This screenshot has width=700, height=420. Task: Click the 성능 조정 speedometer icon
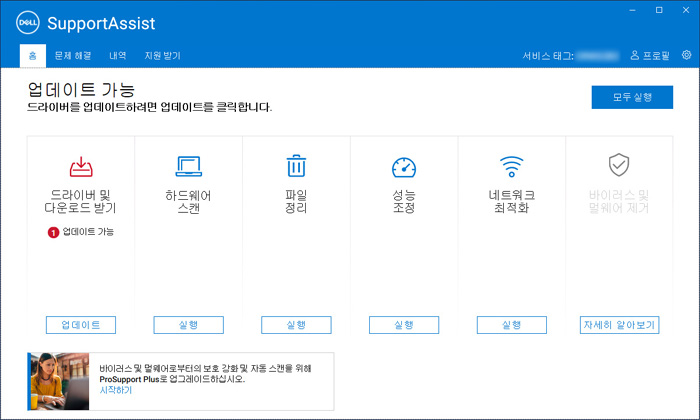tap(404, 167)
